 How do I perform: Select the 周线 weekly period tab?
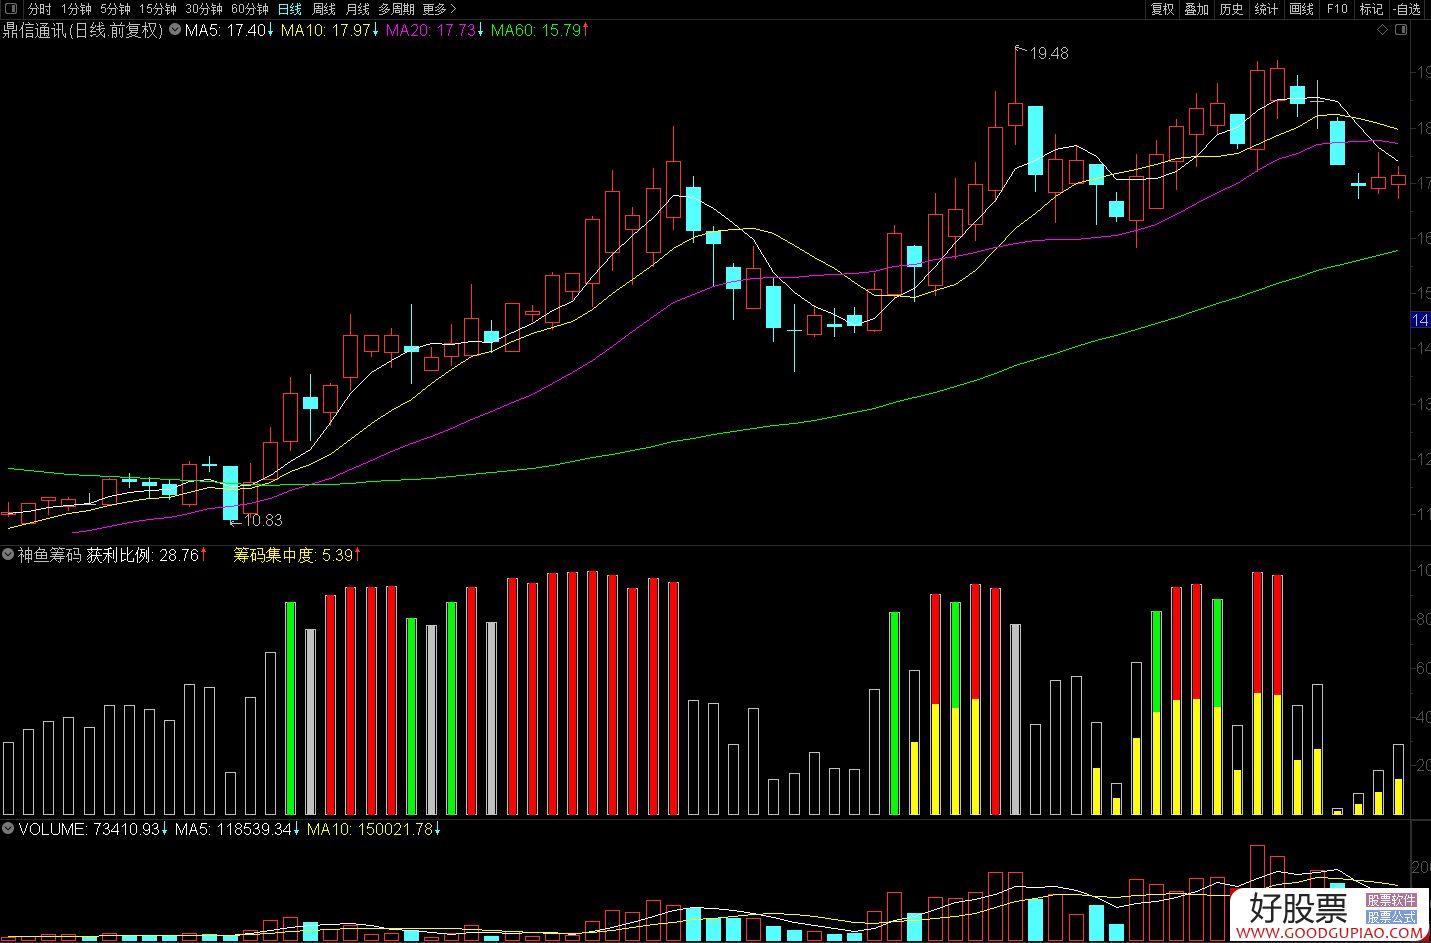click(324, 9)
